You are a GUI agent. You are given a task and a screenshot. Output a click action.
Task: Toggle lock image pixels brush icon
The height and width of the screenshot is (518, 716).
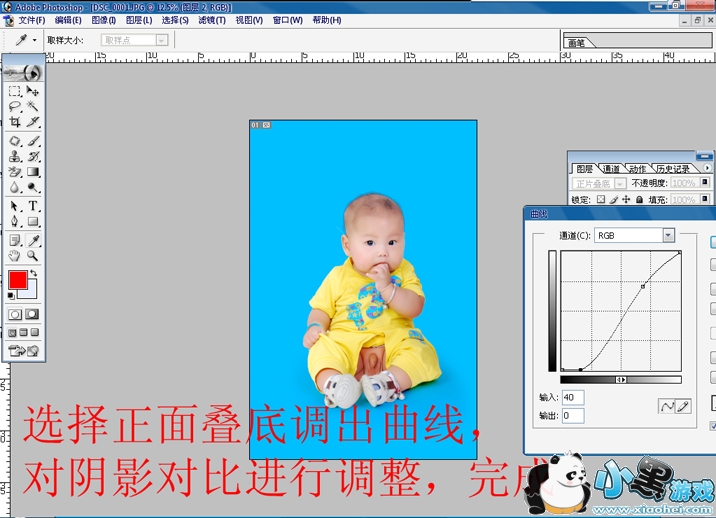pos(614,199)
